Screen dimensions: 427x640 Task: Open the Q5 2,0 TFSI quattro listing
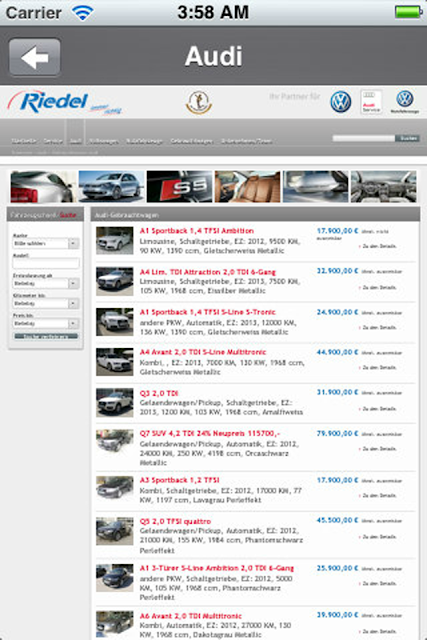click(175, 521)
